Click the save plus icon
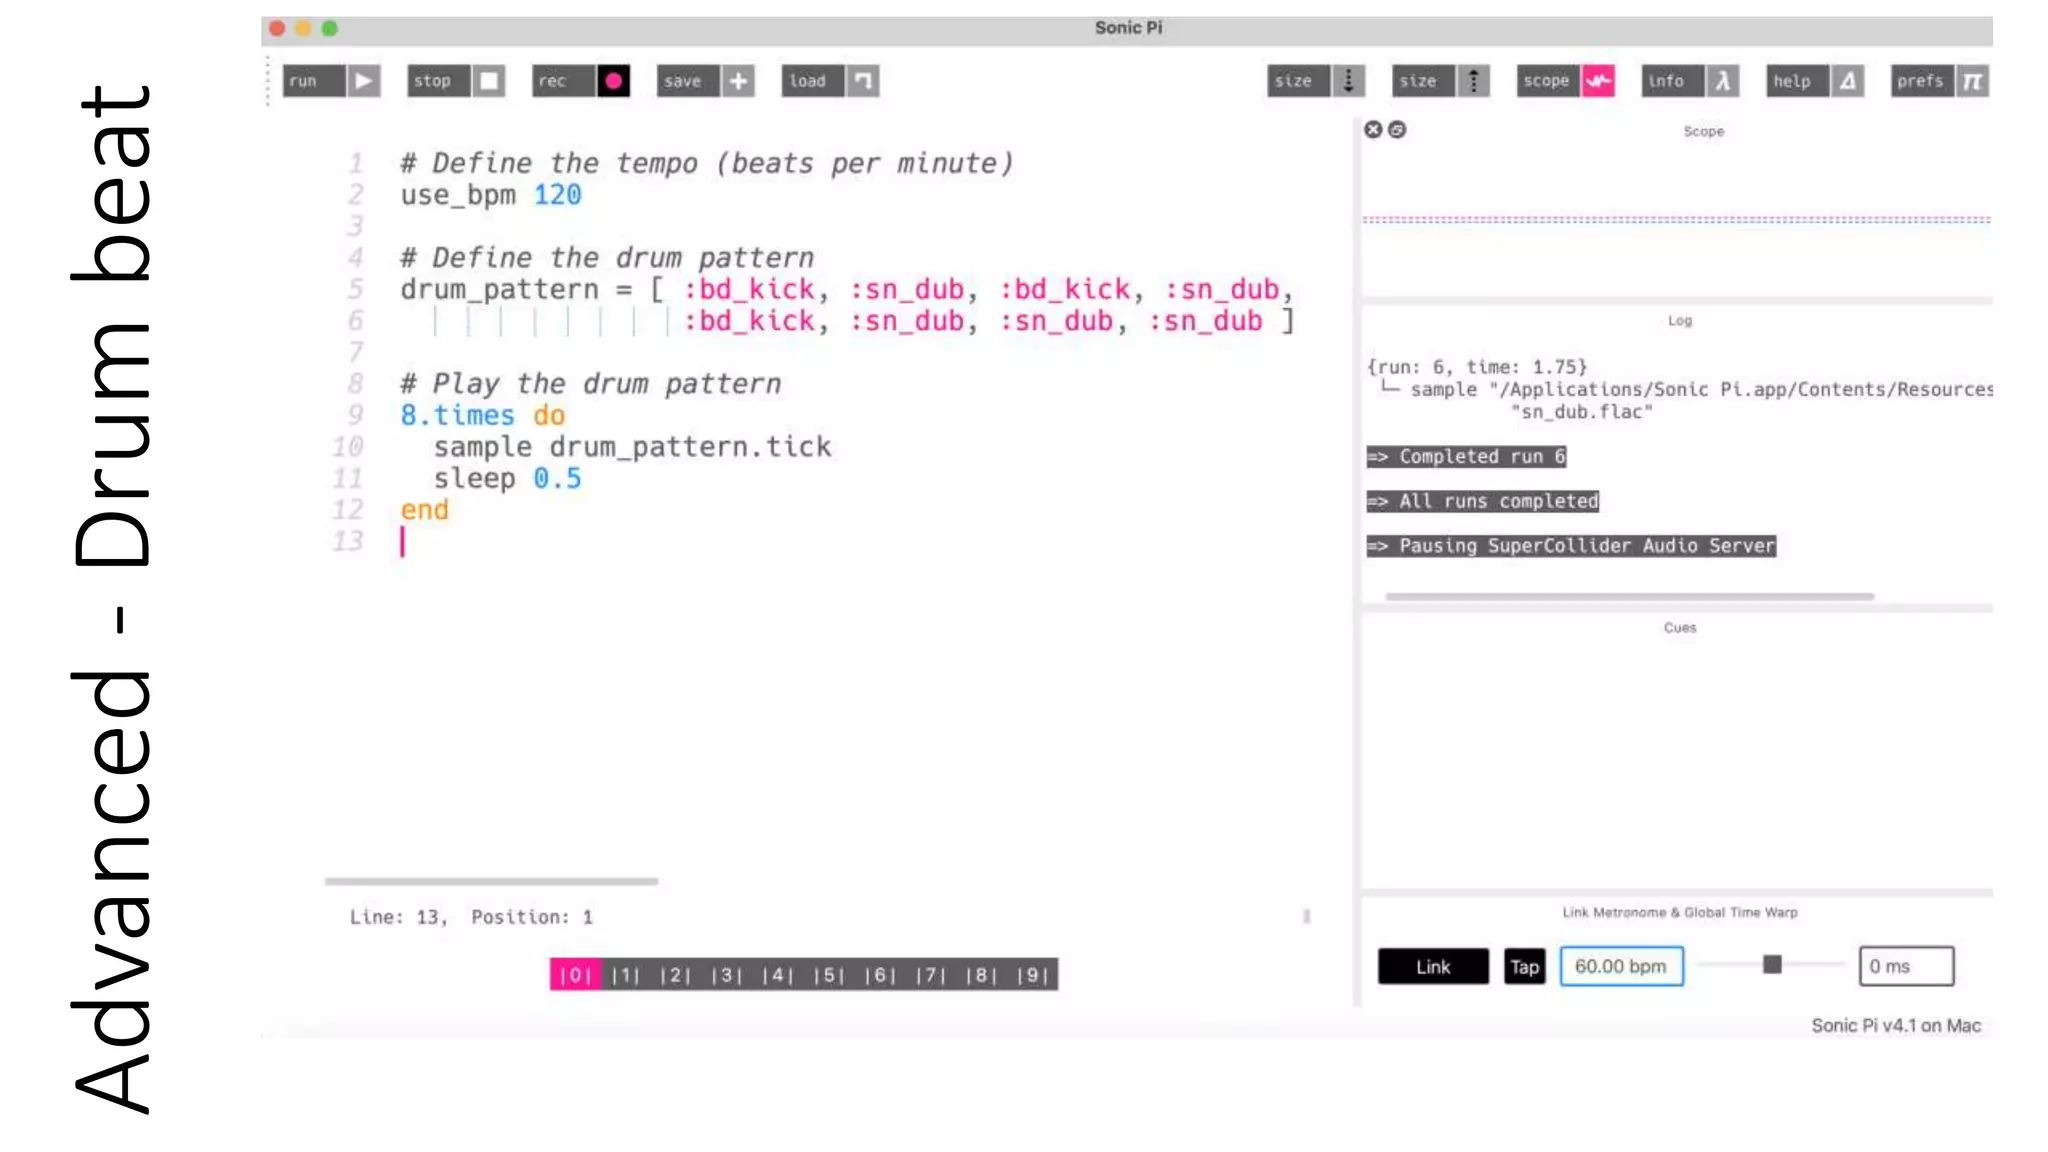Viewport: 2048px width, 1152px height. 738,81
